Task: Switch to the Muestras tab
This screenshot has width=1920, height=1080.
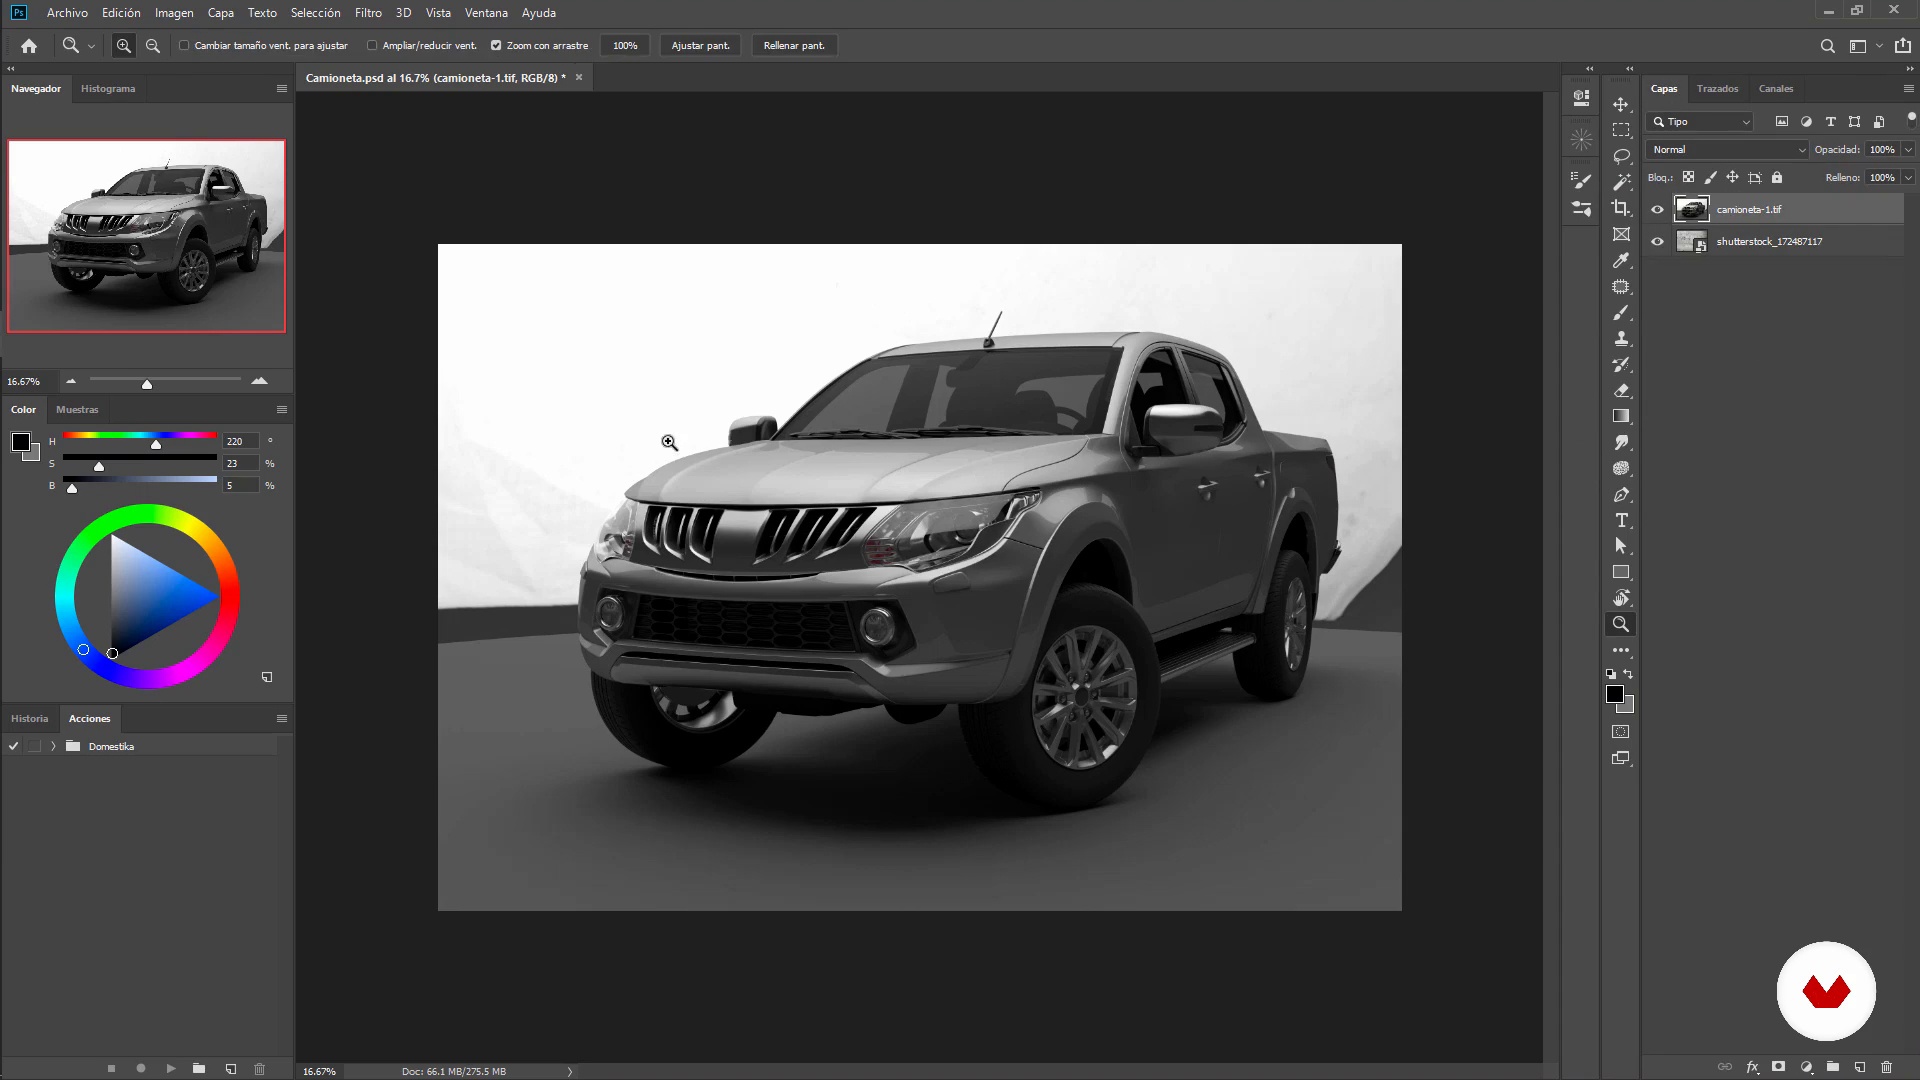Action: point(77,410)
